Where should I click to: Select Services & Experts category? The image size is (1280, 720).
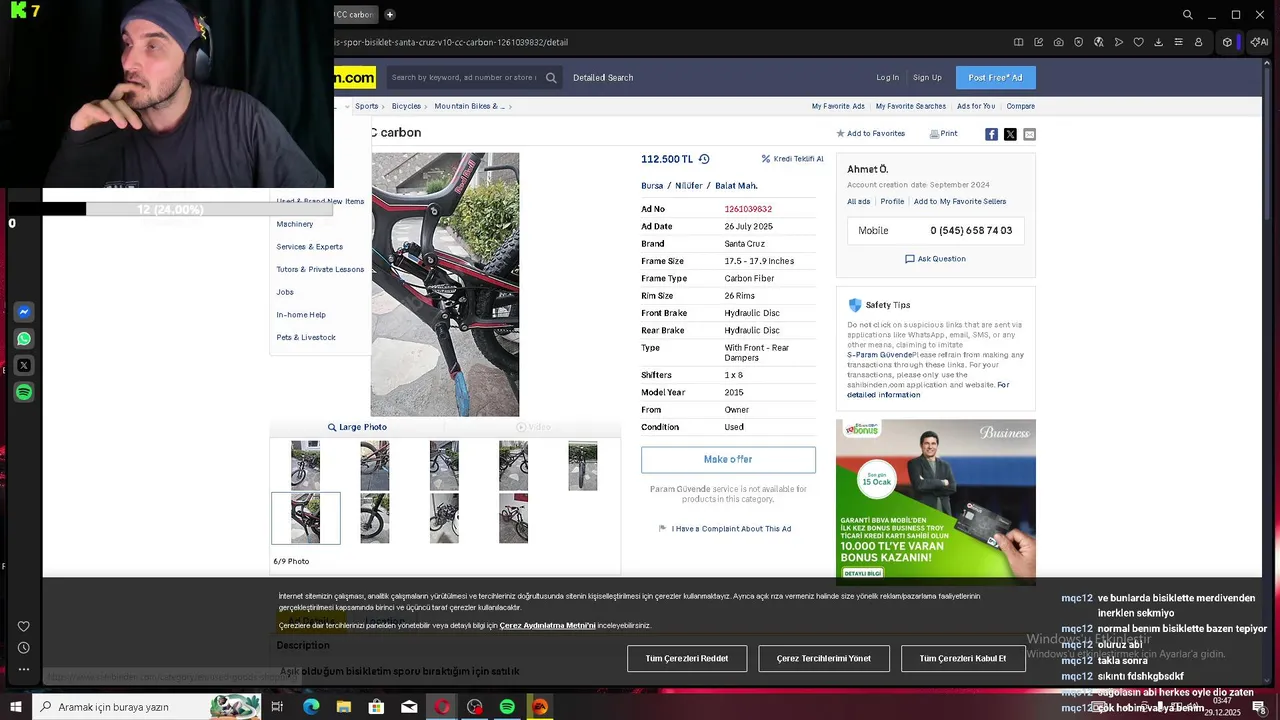point(309,247)
